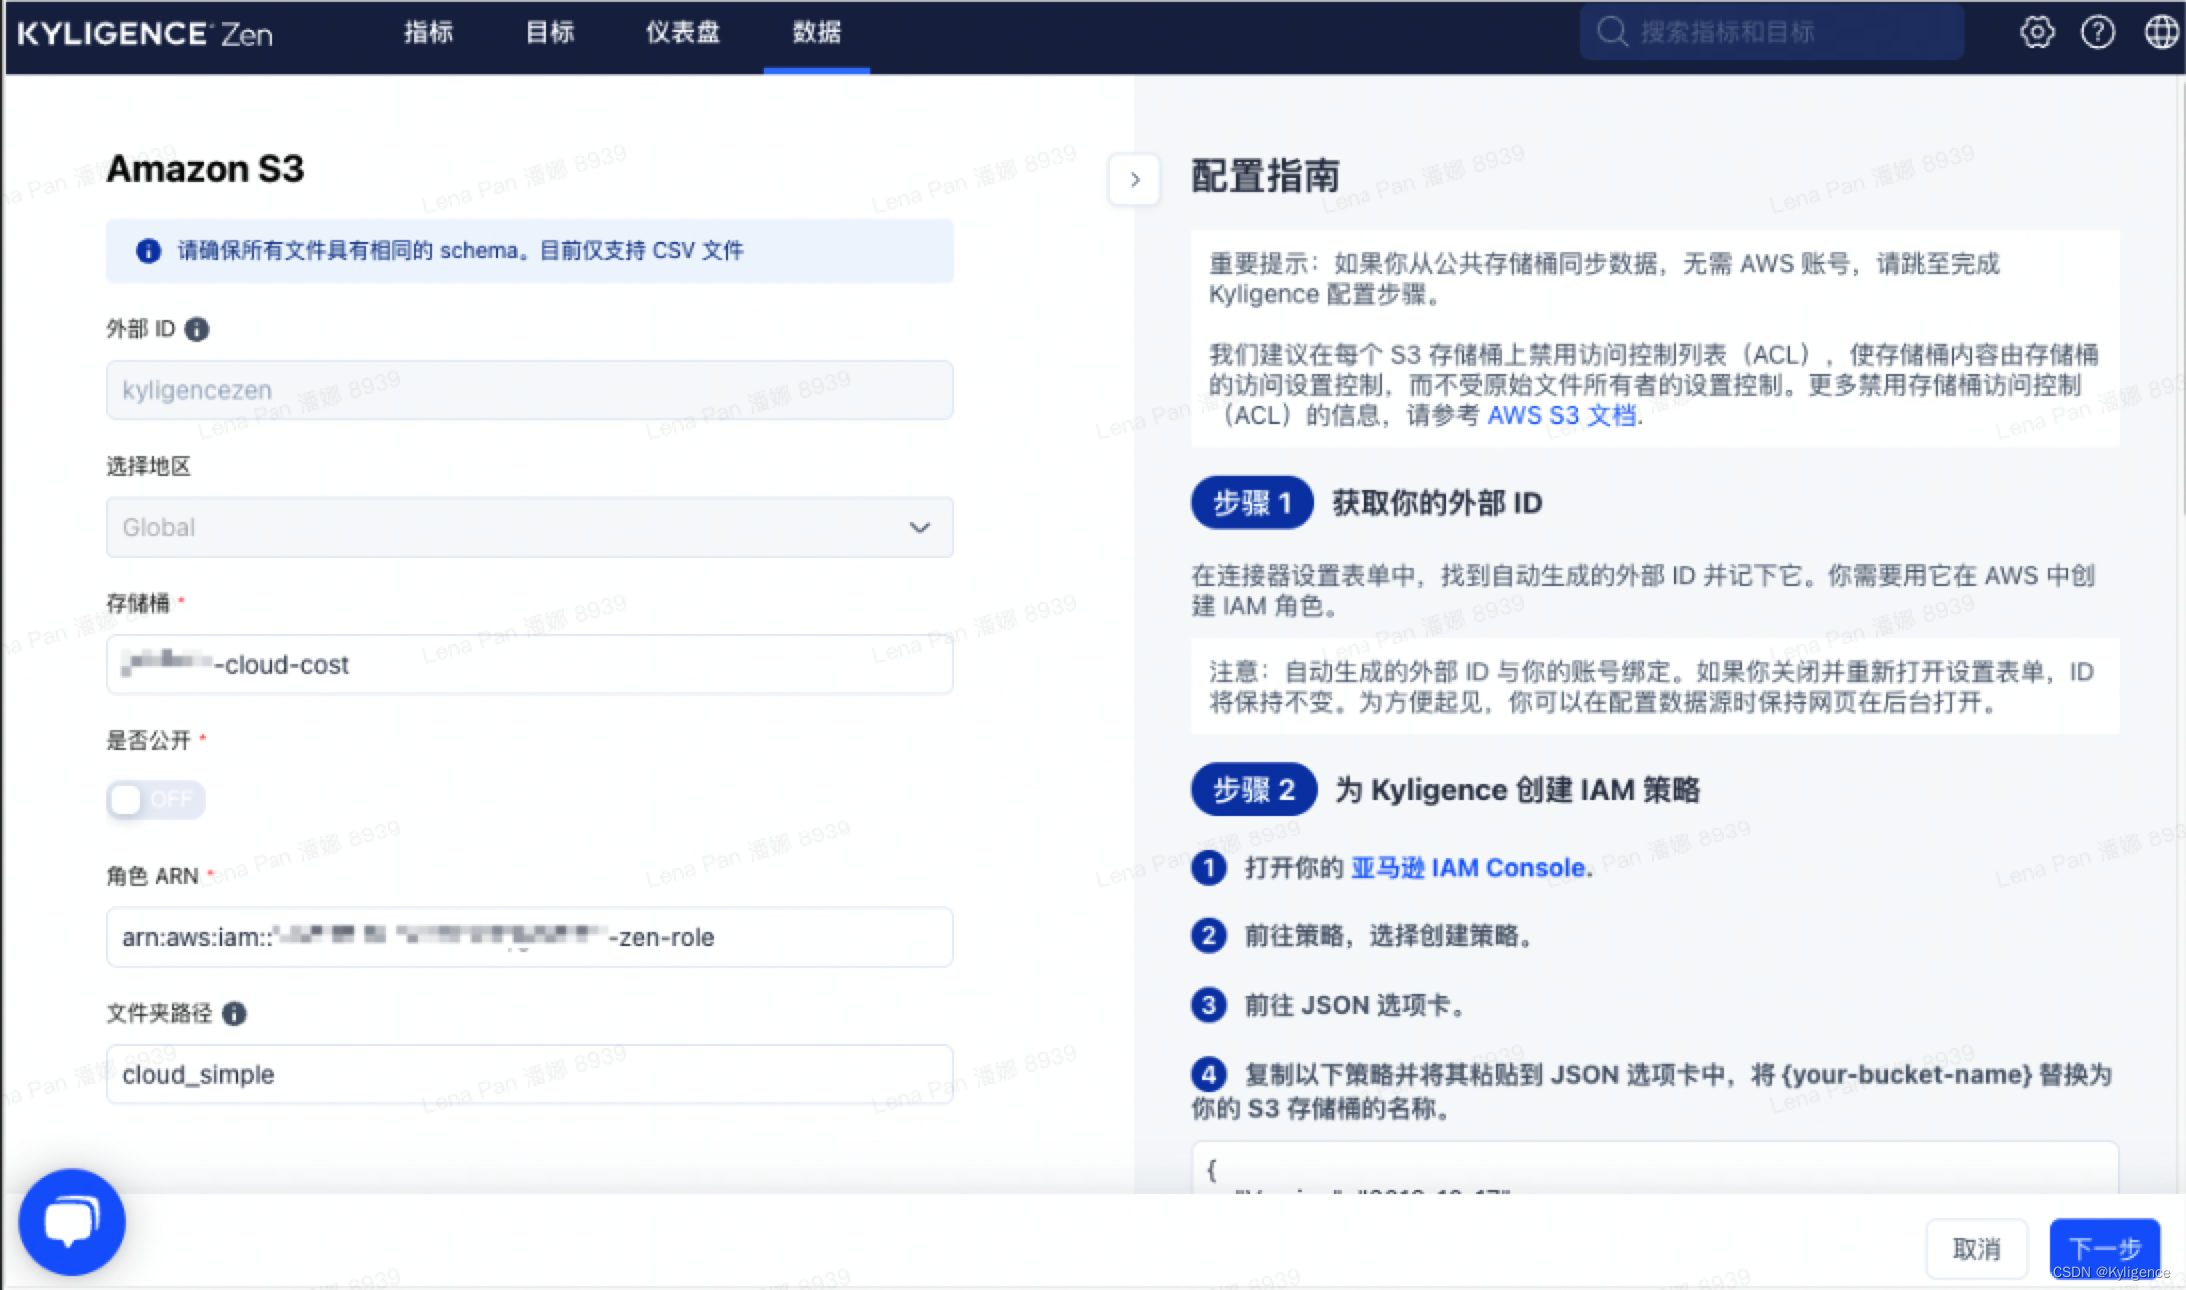Click the info icon next to 外部 ID

click(197, 329)
